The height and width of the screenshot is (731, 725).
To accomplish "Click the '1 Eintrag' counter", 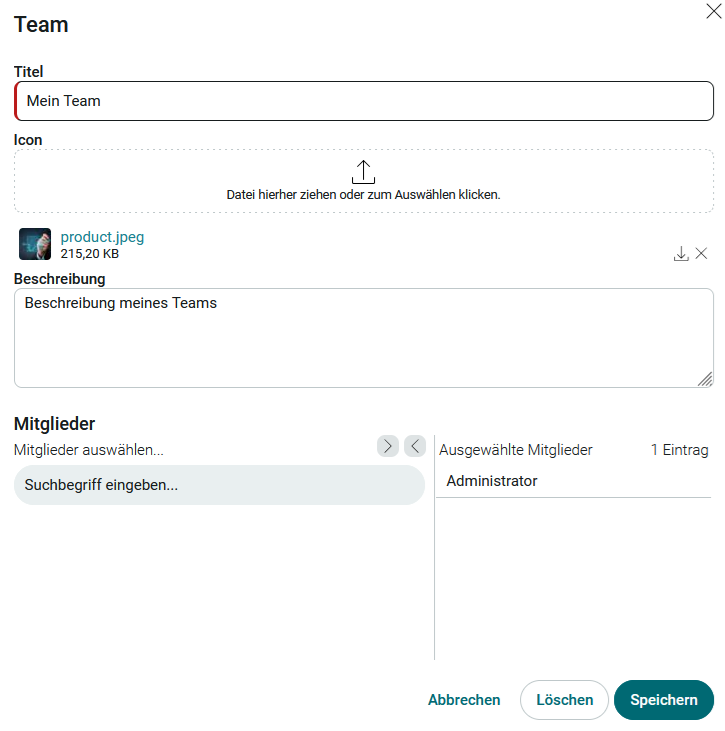I will click(x=679, y=450).
